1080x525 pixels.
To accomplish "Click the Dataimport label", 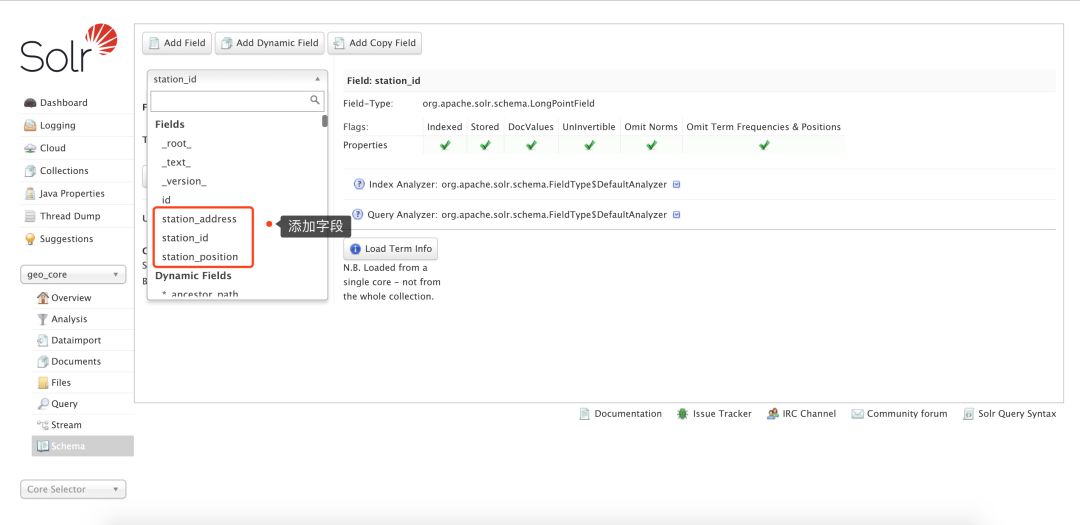I will point(76,340).
